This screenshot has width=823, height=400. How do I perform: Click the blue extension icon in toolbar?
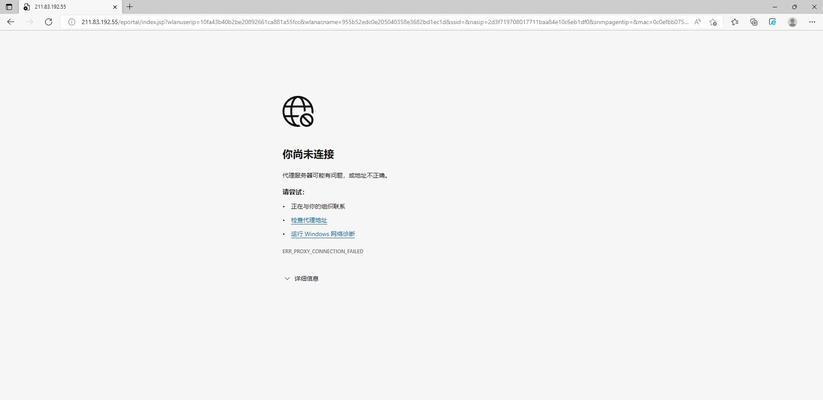tap(772, 22)
